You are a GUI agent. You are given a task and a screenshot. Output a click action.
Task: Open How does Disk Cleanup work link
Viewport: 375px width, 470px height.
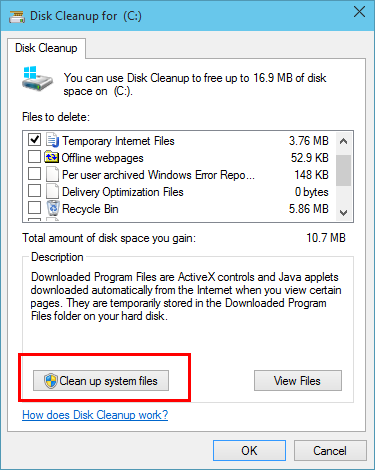[x=95, y=415]
